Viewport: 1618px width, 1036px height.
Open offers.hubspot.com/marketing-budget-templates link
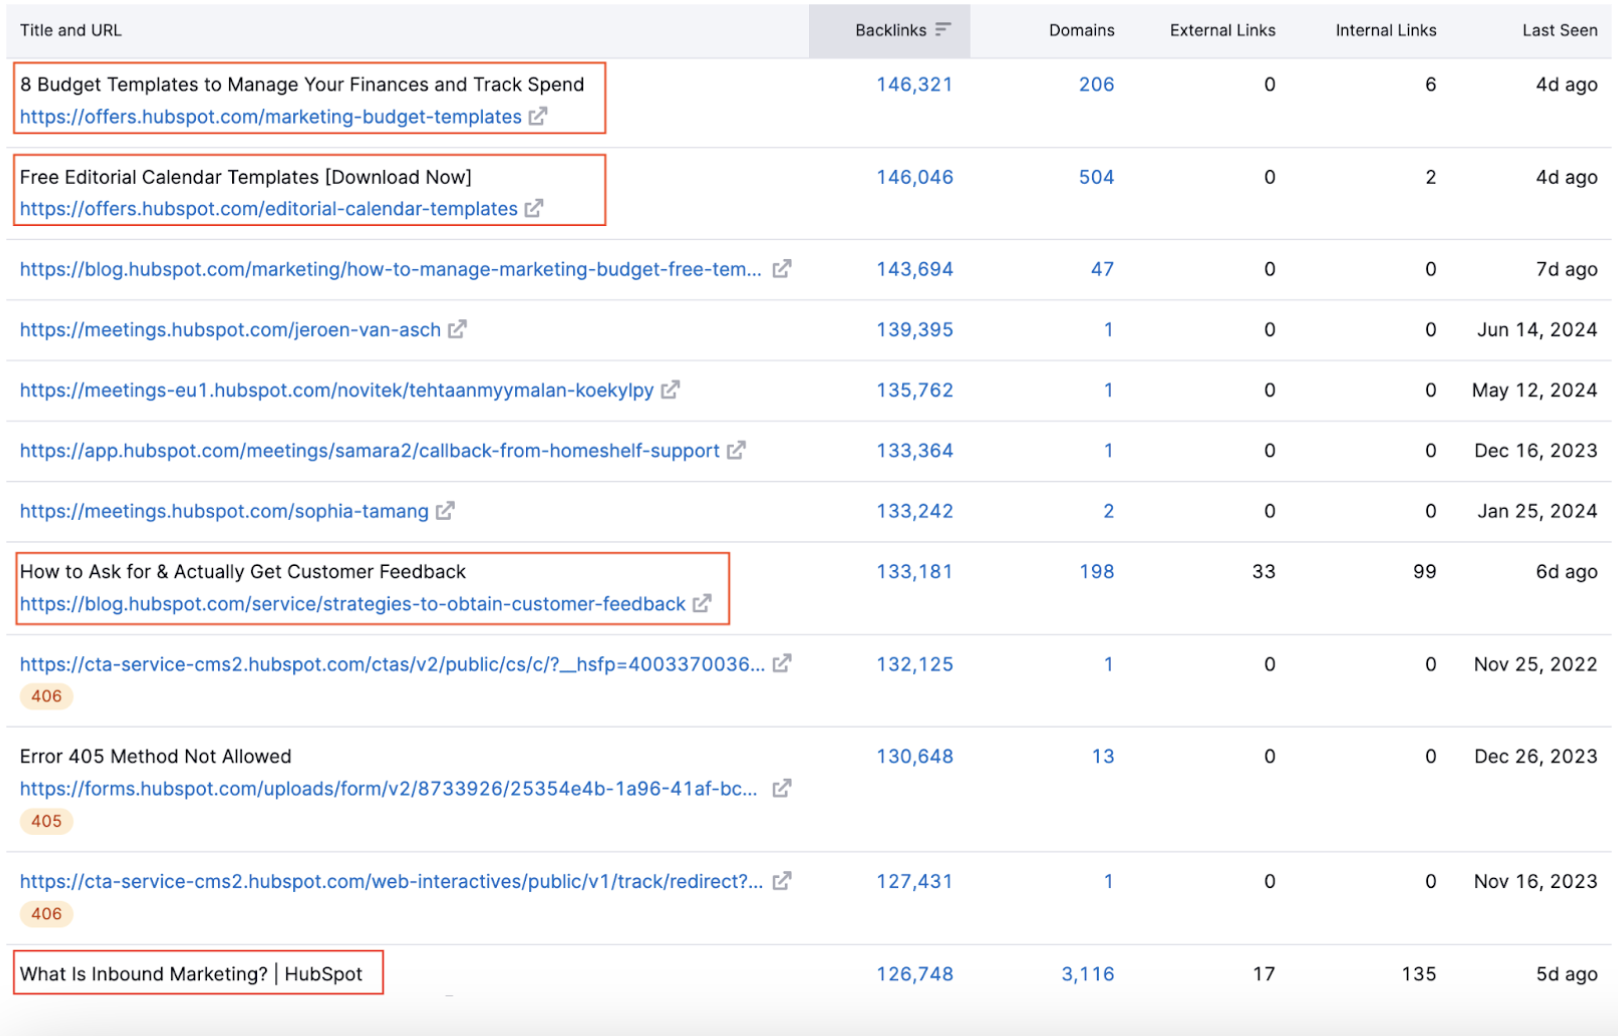(x=271, y=117)
